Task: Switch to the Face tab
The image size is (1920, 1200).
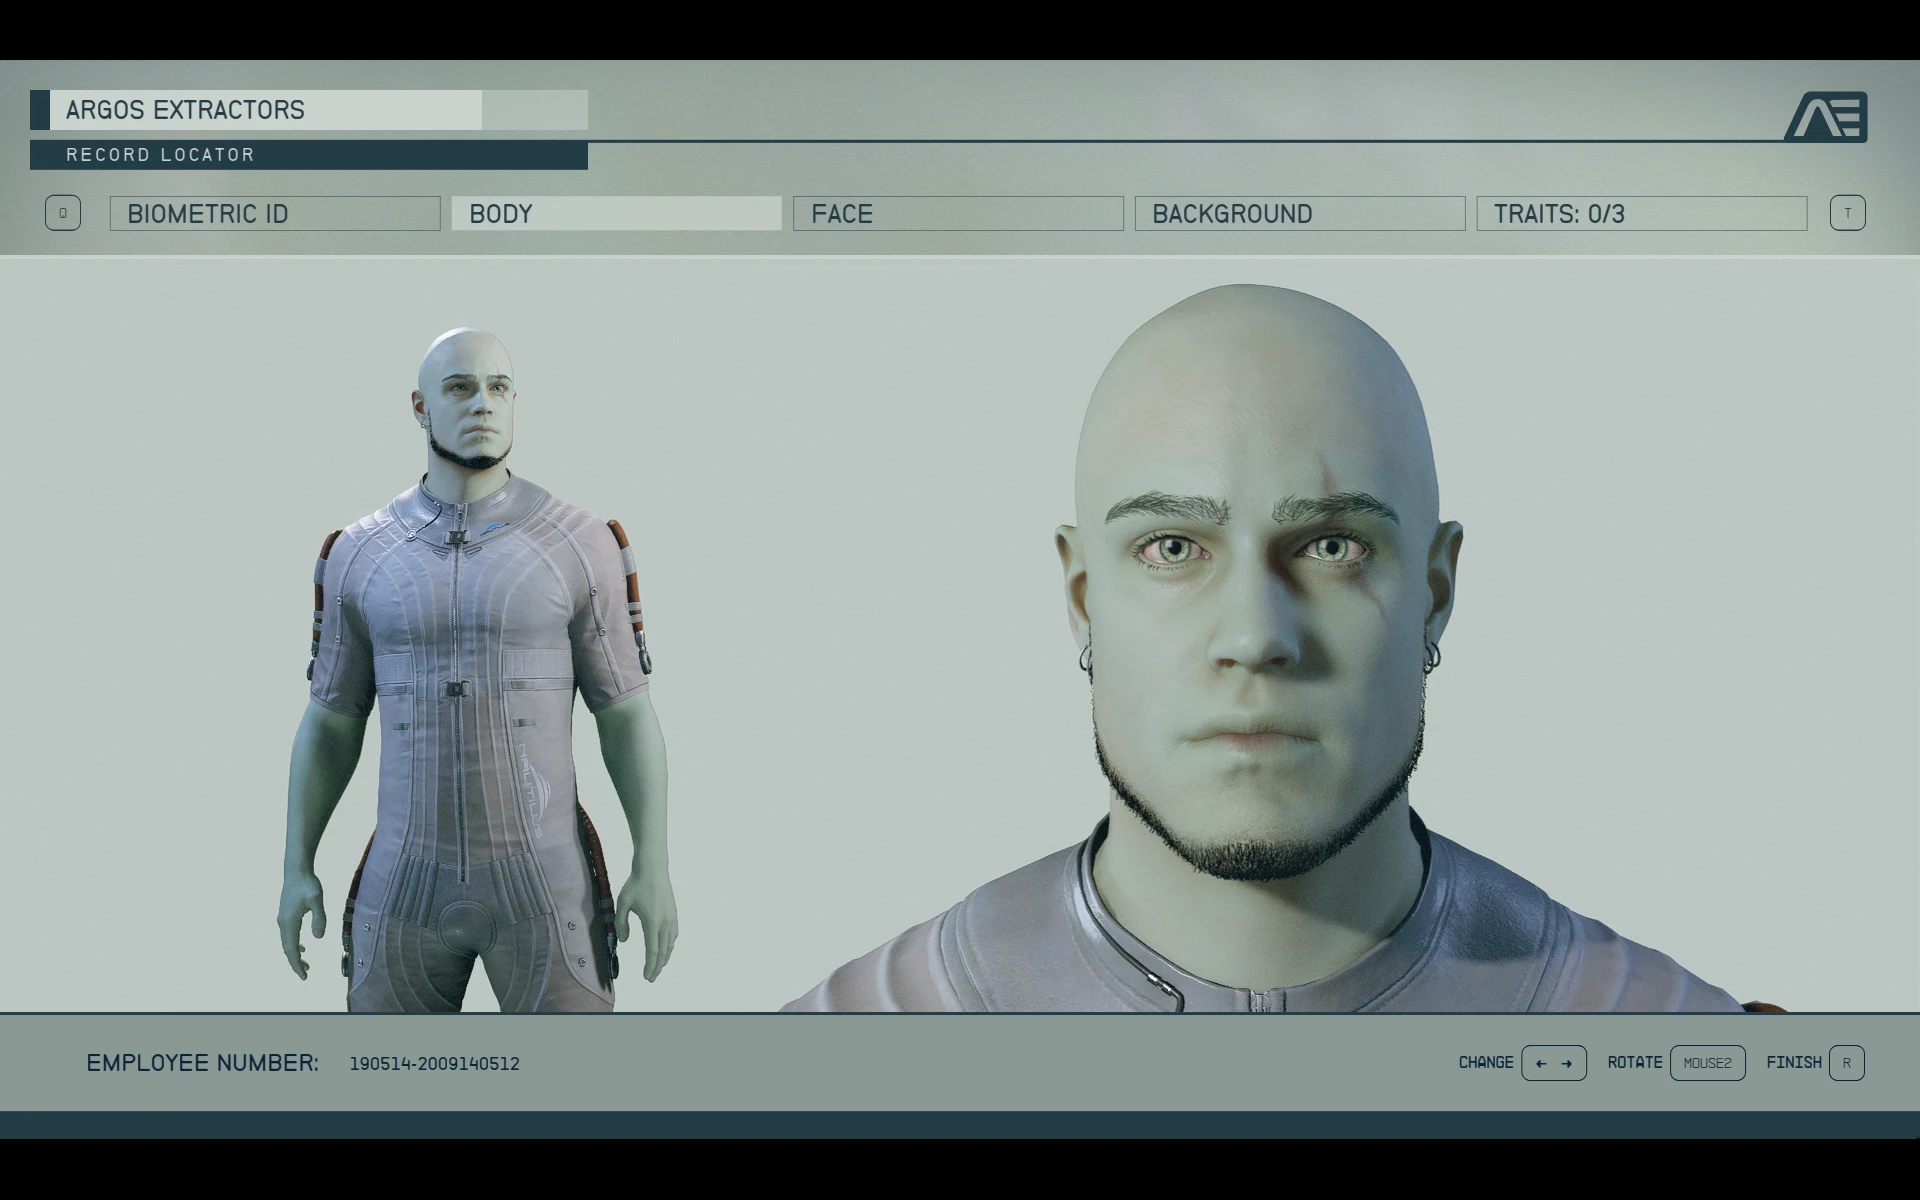Action: 958,214
